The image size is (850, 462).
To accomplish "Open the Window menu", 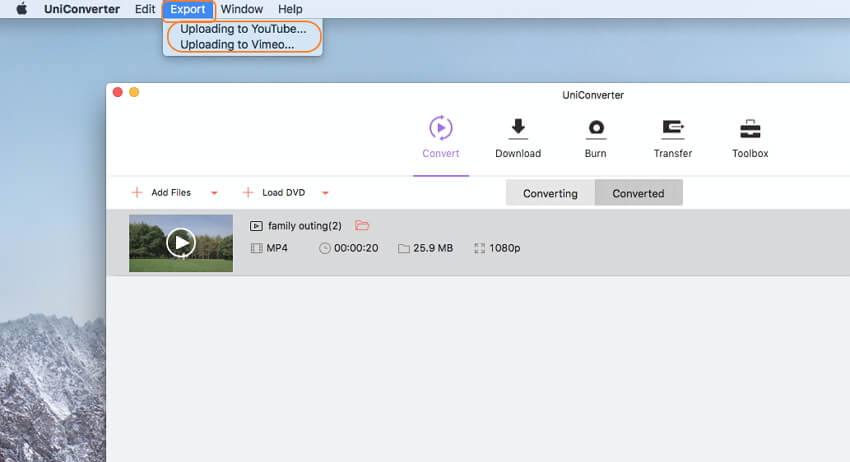I will [x=242, y=9].
